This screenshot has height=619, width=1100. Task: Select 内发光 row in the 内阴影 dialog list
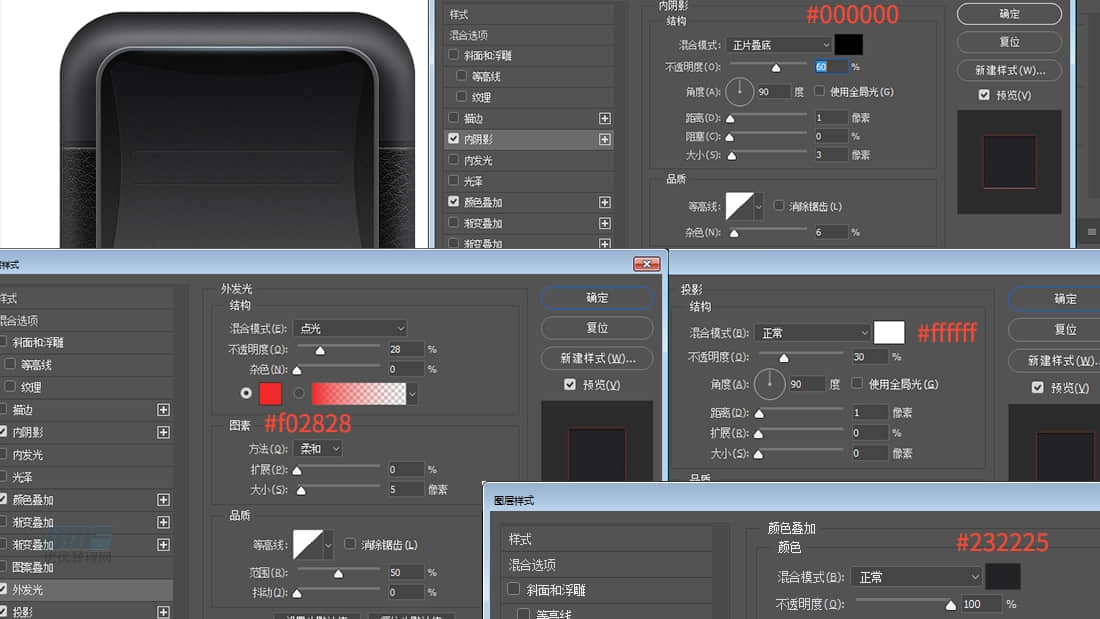coord(530,161)
